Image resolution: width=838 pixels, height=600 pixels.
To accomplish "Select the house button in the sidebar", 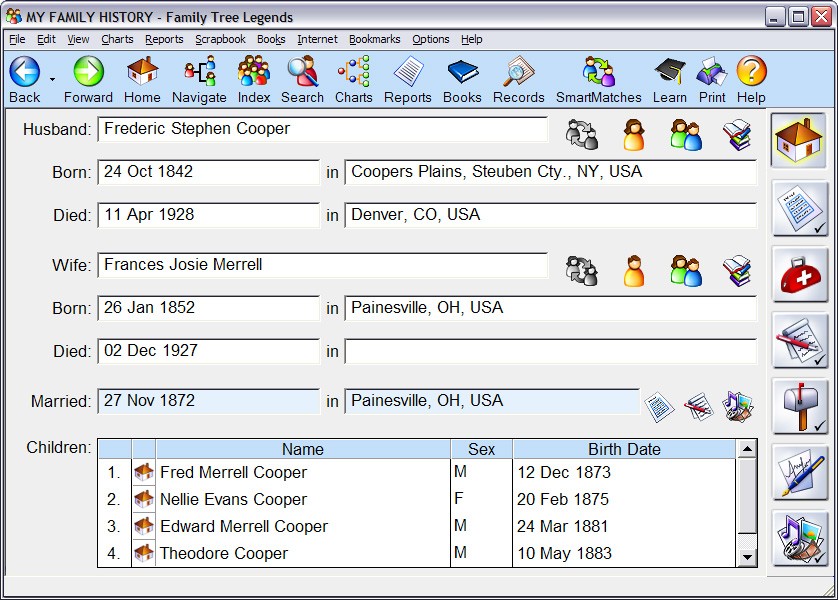I will (x=798, y=141).
